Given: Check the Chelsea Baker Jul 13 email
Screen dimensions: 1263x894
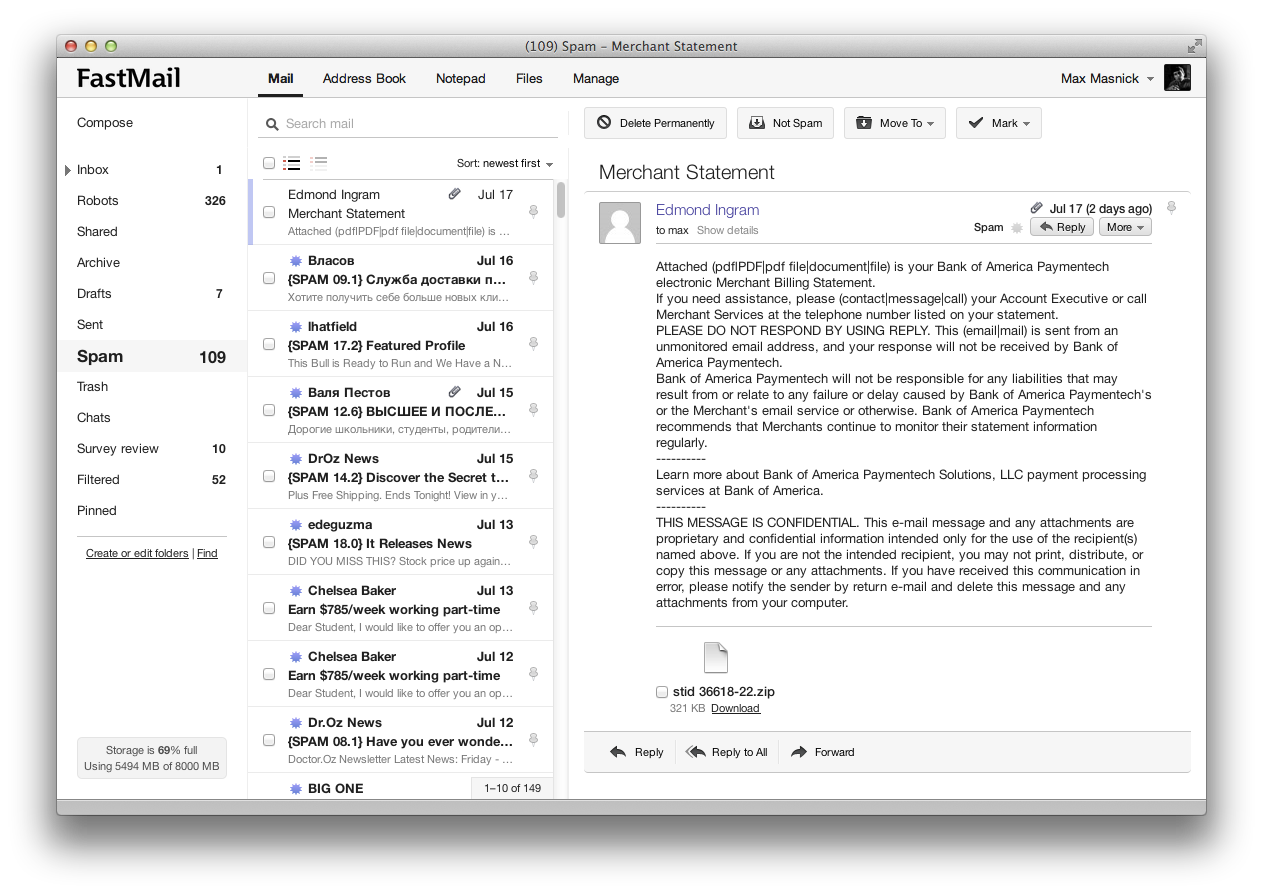Looking at the screenshot, I should point(269,608).
